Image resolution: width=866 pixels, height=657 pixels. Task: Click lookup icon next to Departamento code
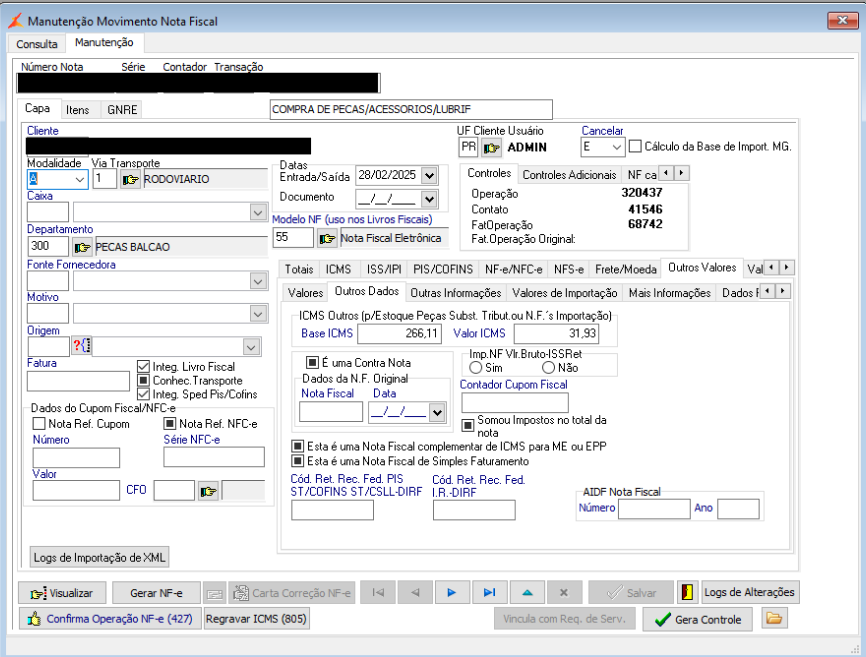82,246
